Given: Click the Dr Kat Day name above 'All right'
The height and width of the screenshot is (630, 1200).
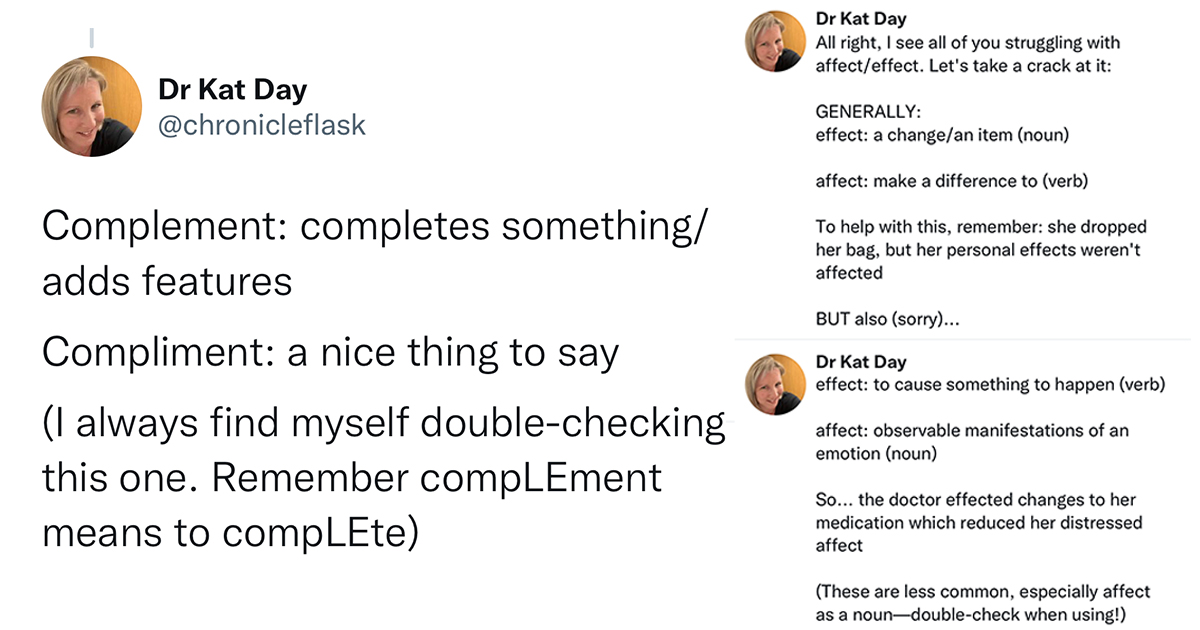Looking at the screenshot, I should [861, 19].
